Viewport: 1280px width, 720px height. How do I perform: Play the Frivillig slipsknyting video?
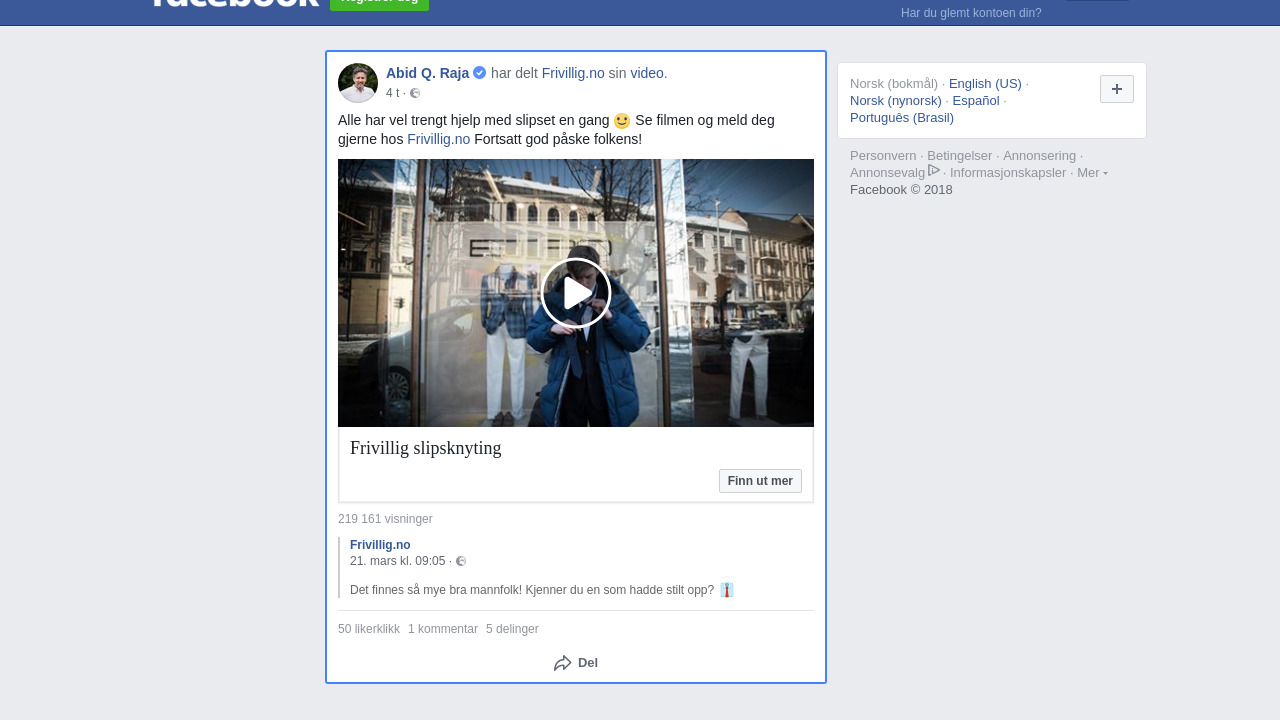576,293
